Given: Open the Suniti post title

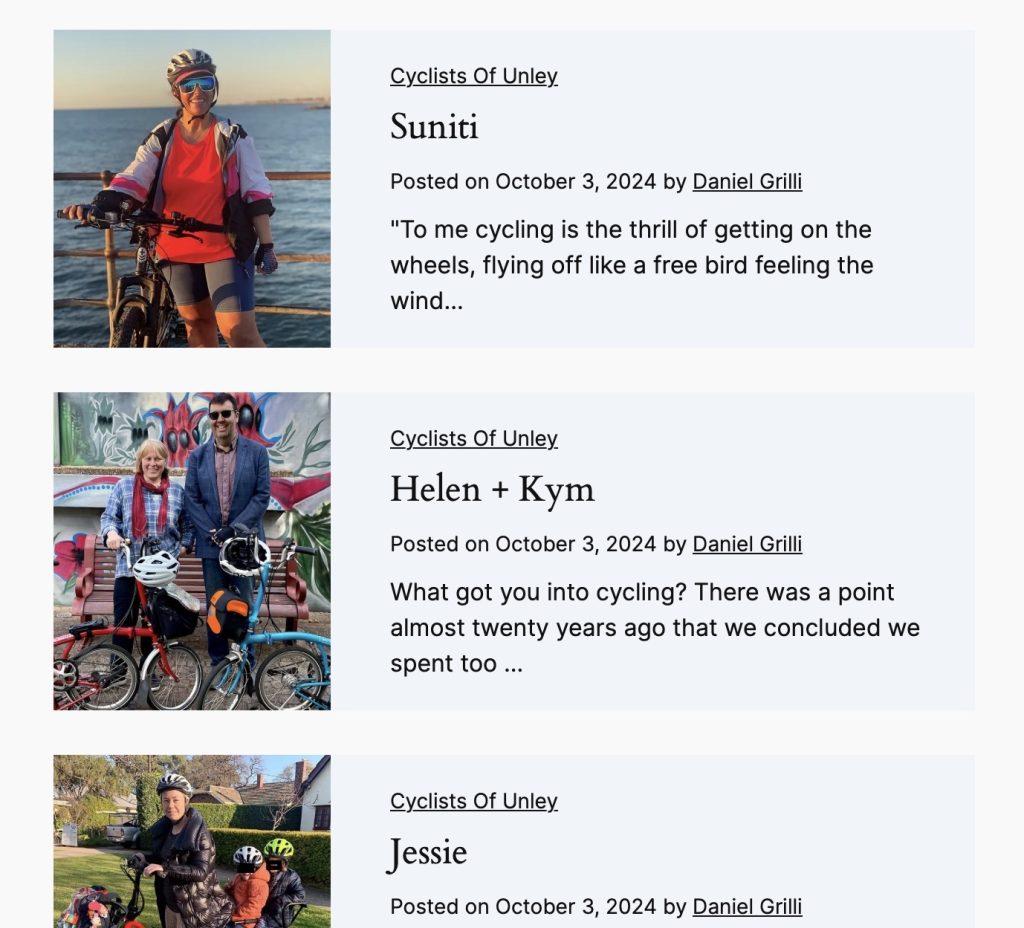Looking at the screenshot, I should 434,127.
